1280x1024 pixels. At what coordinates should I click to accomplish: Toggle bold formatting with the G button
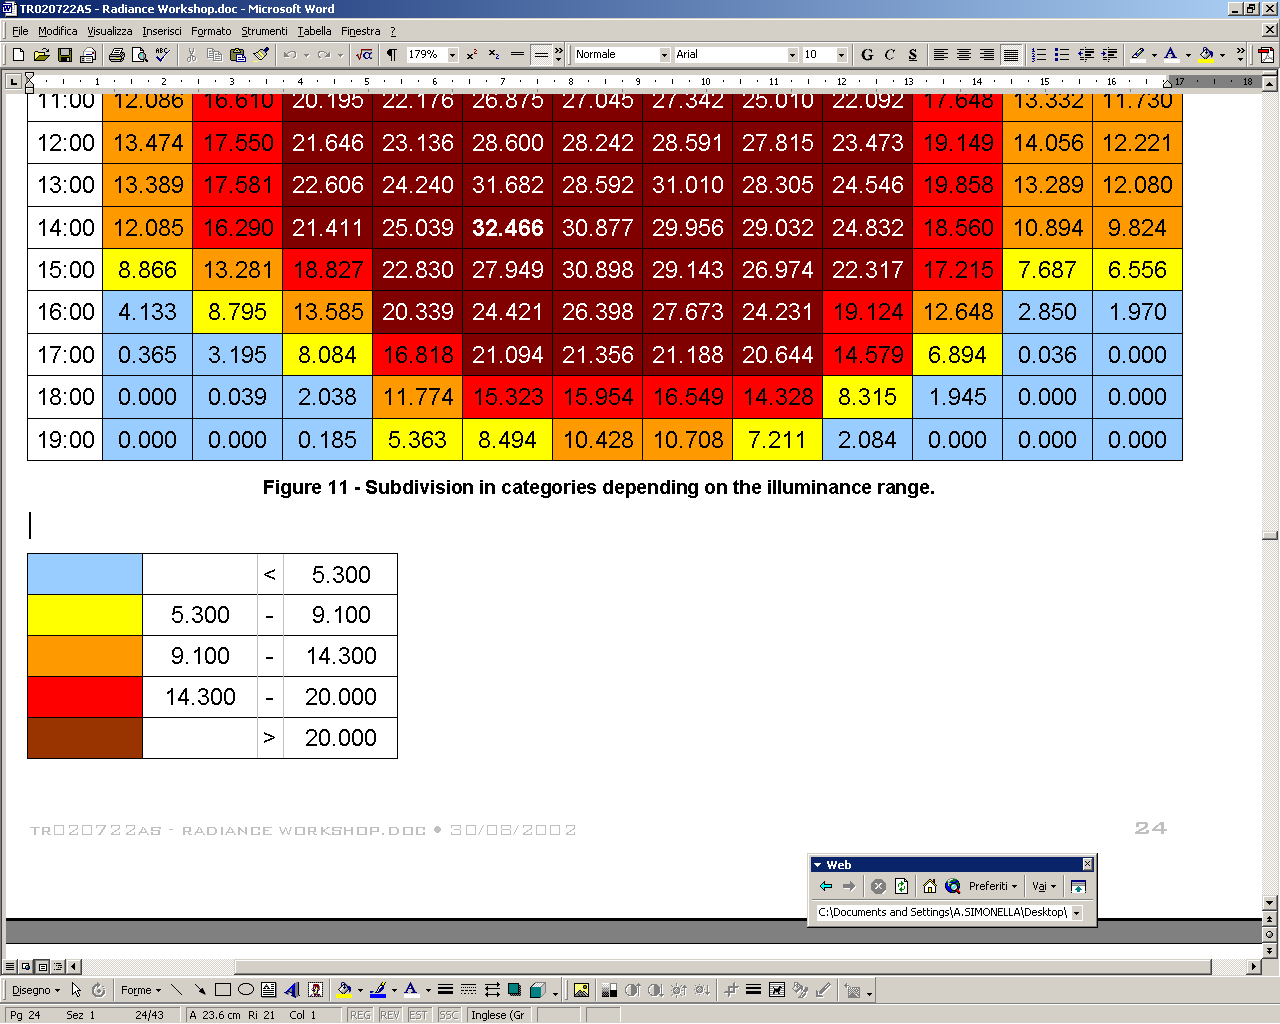[x=867, y=55]
